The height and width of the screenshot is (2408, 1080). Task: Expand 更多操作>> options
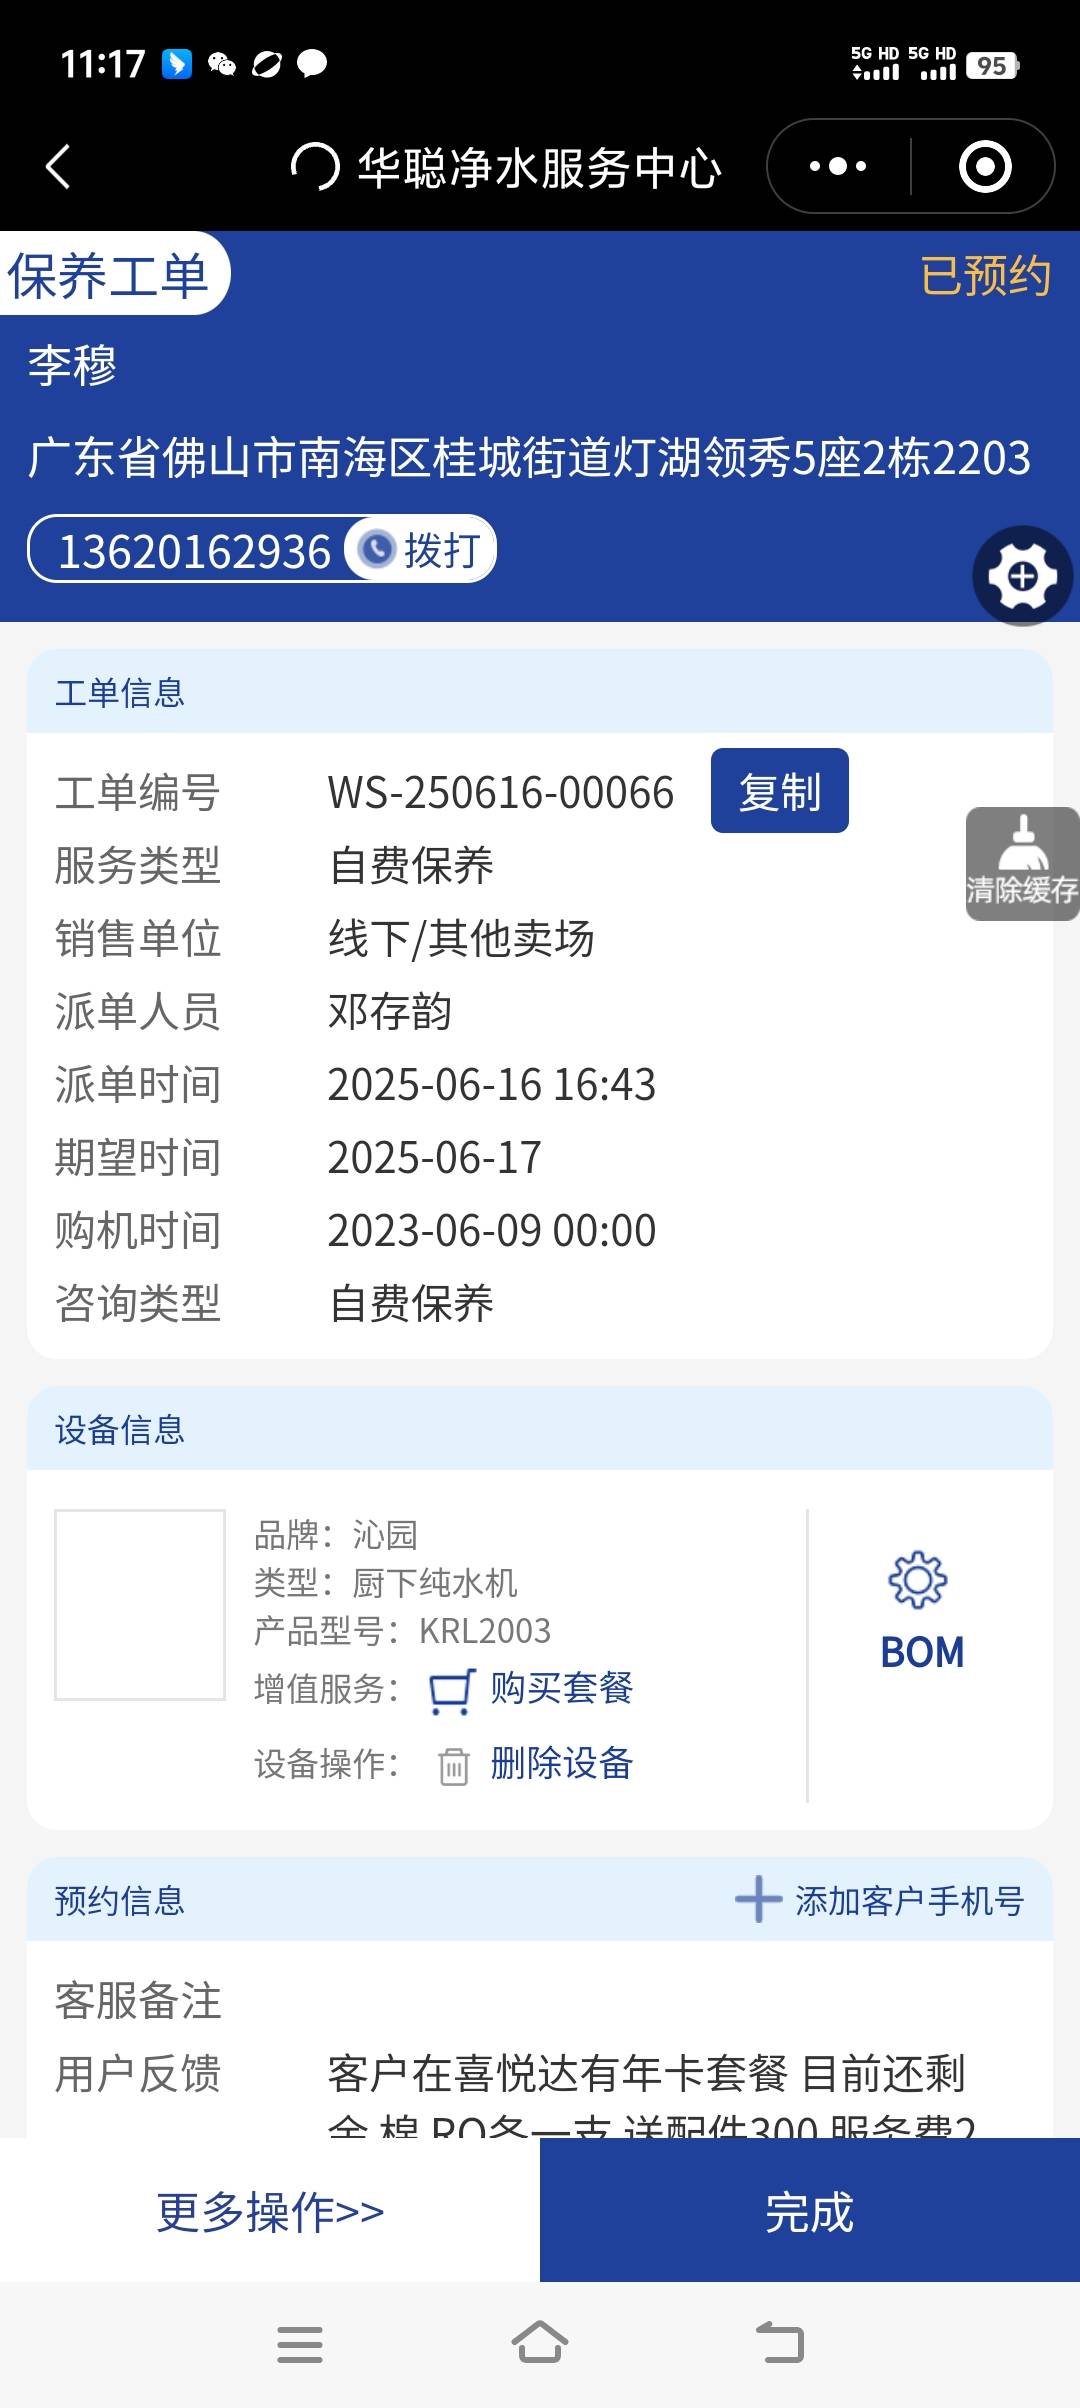[x=270, y=2211]
